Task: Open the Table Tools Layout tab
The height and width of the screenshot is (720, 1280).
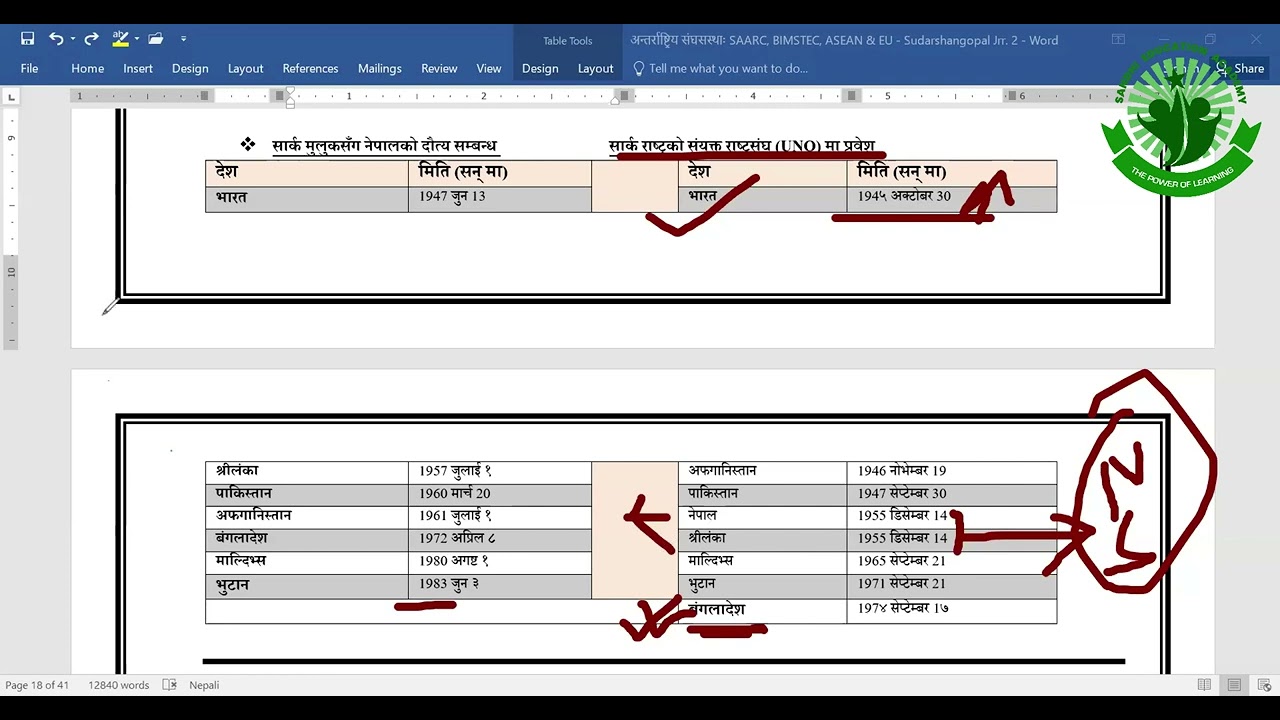Action: point(595,68)
